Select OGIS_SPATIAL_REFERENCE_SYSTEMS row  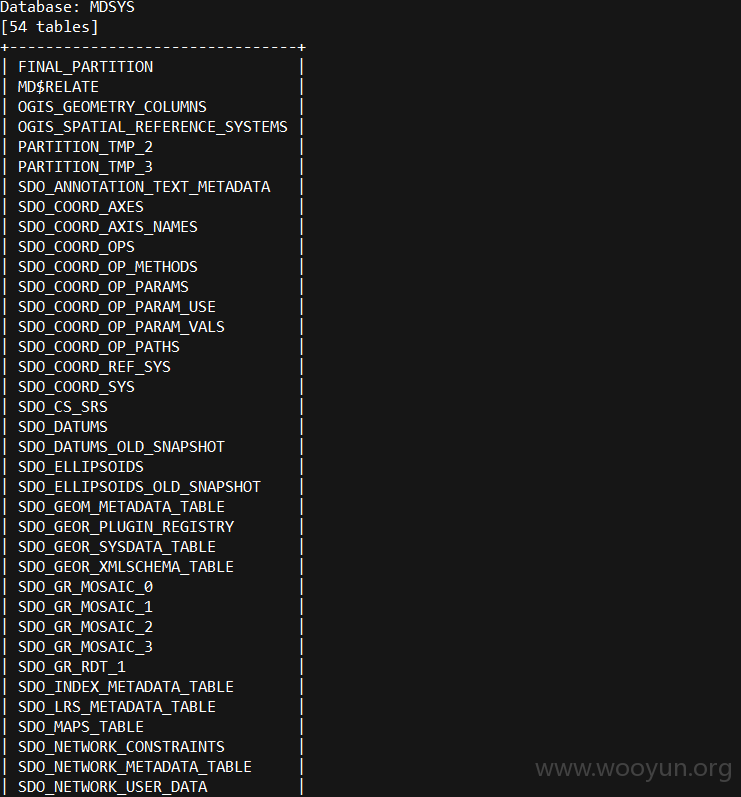tap(153, 127)
